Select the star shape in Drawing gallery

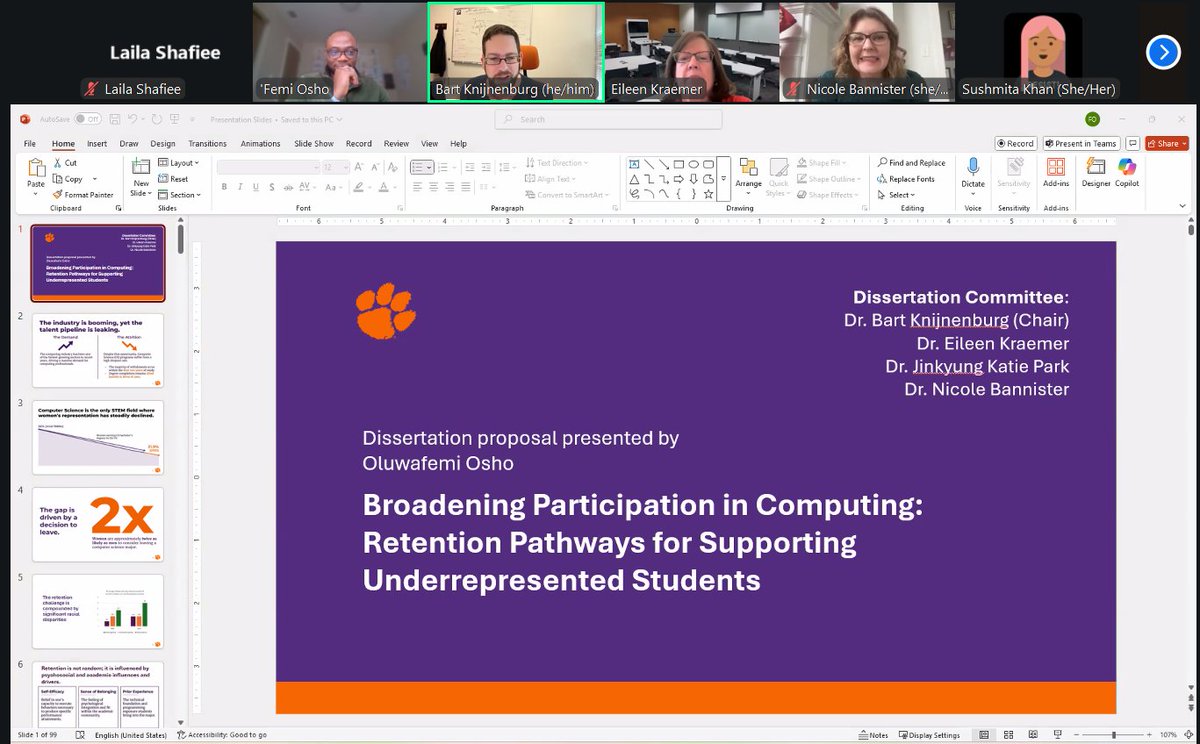pyautogui.click(x=708, y=194)
